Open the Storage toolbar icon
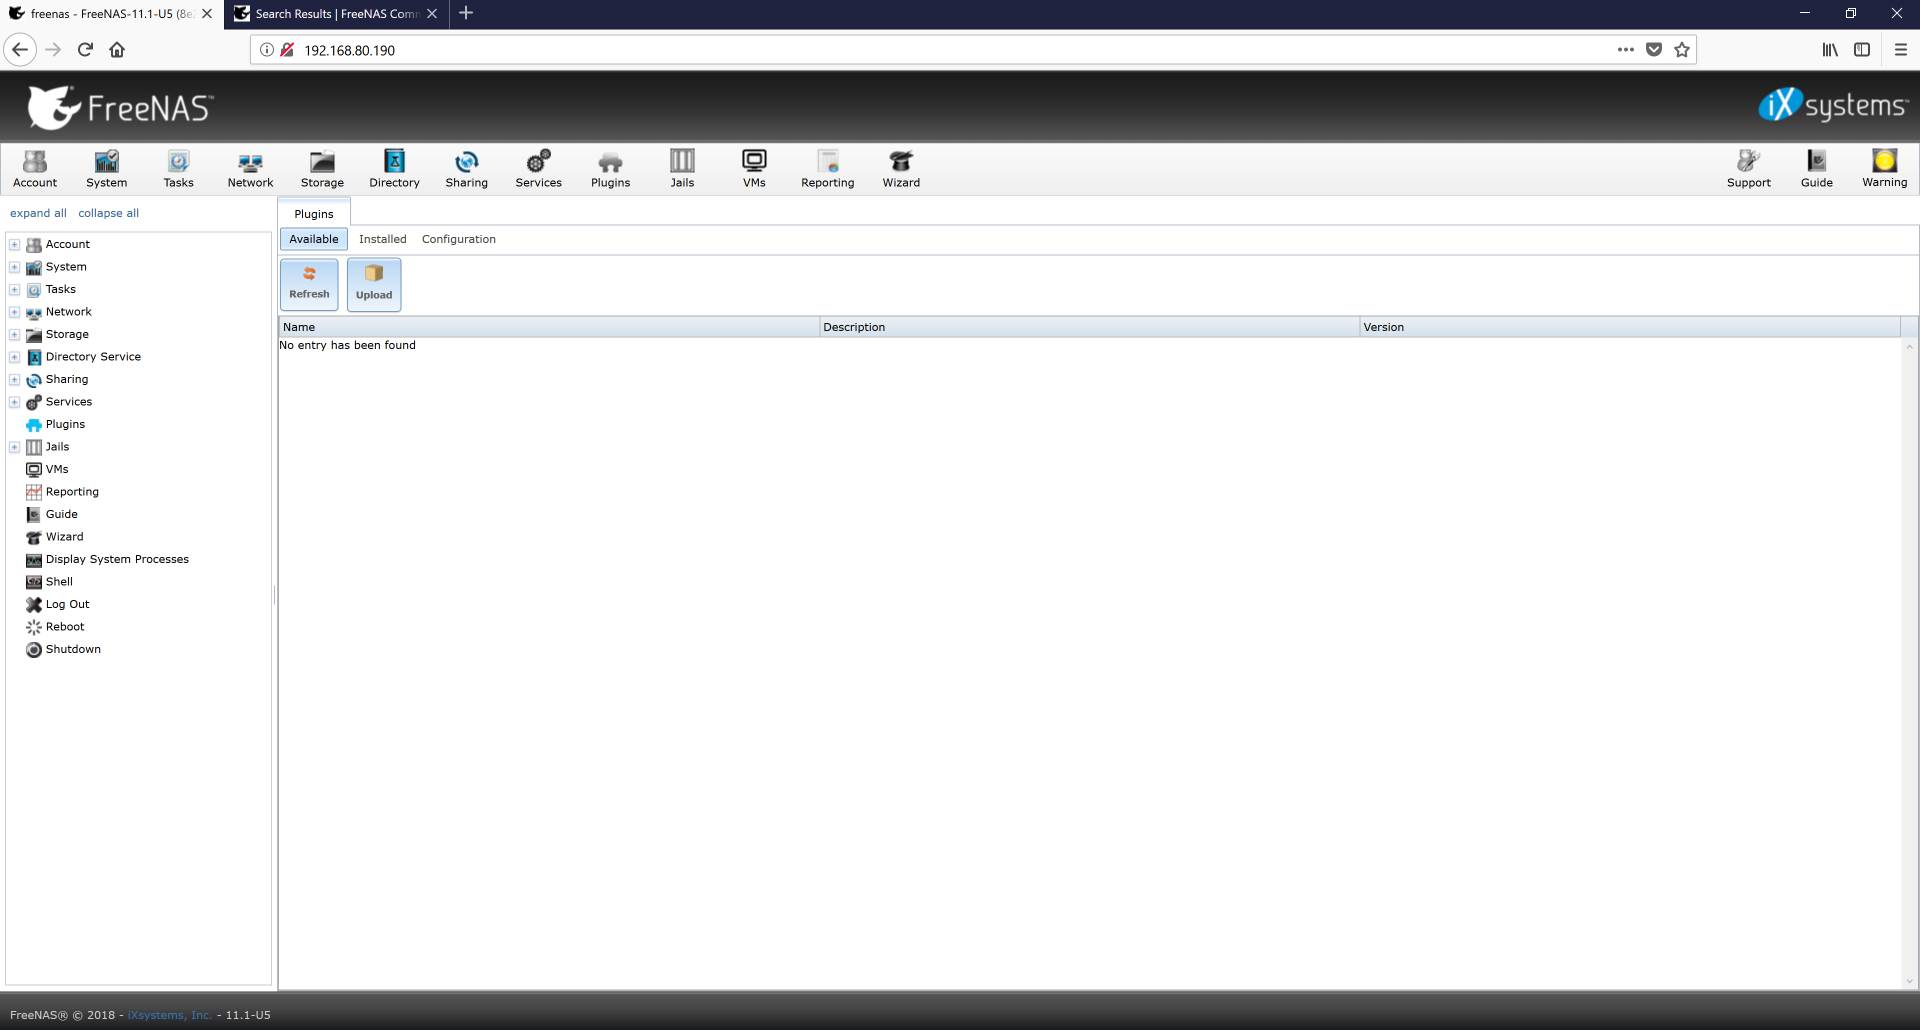The width and height of the screenshot is (1920, 1030). (x=322, y=169)
